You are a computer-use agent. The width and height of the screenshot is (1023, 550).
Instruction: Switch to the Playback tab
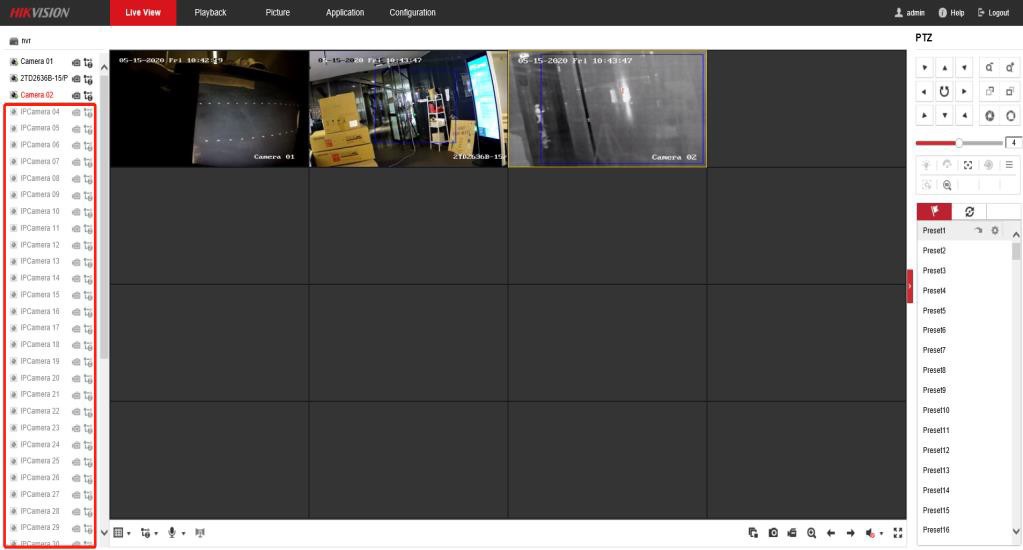pos(210,12)
